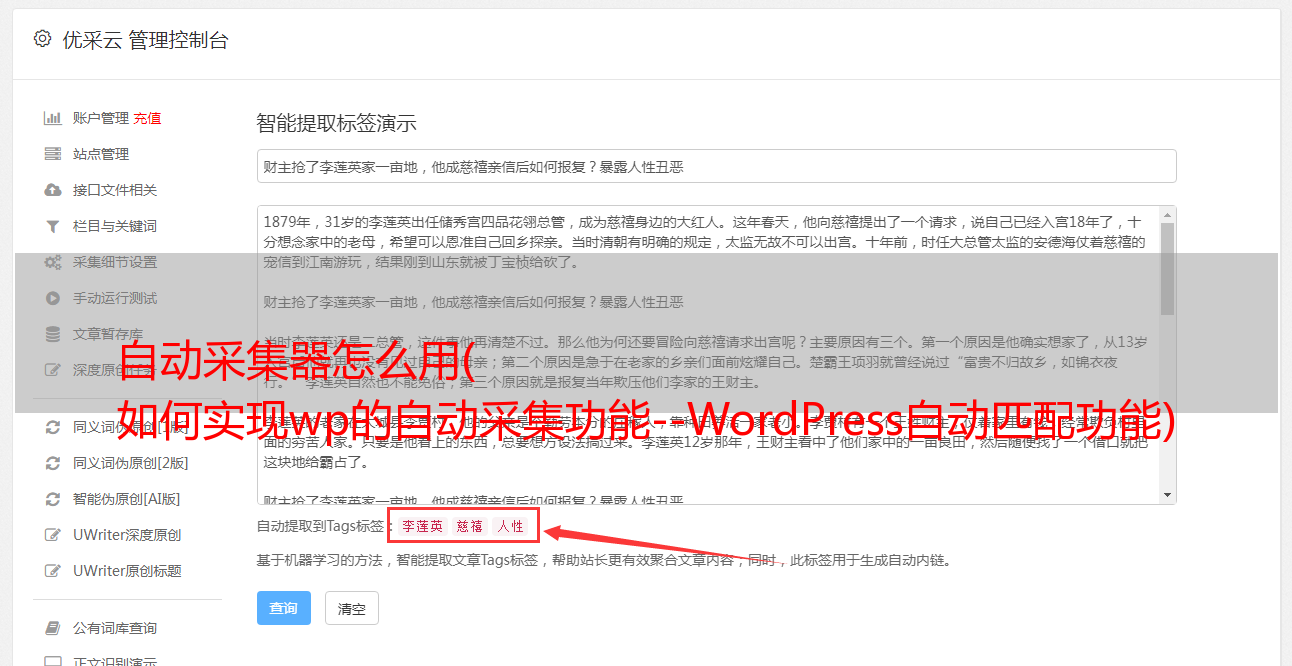Click the book icon for 公有词库查询
The width and height of the screenshot is (1292, 666).
53,628
